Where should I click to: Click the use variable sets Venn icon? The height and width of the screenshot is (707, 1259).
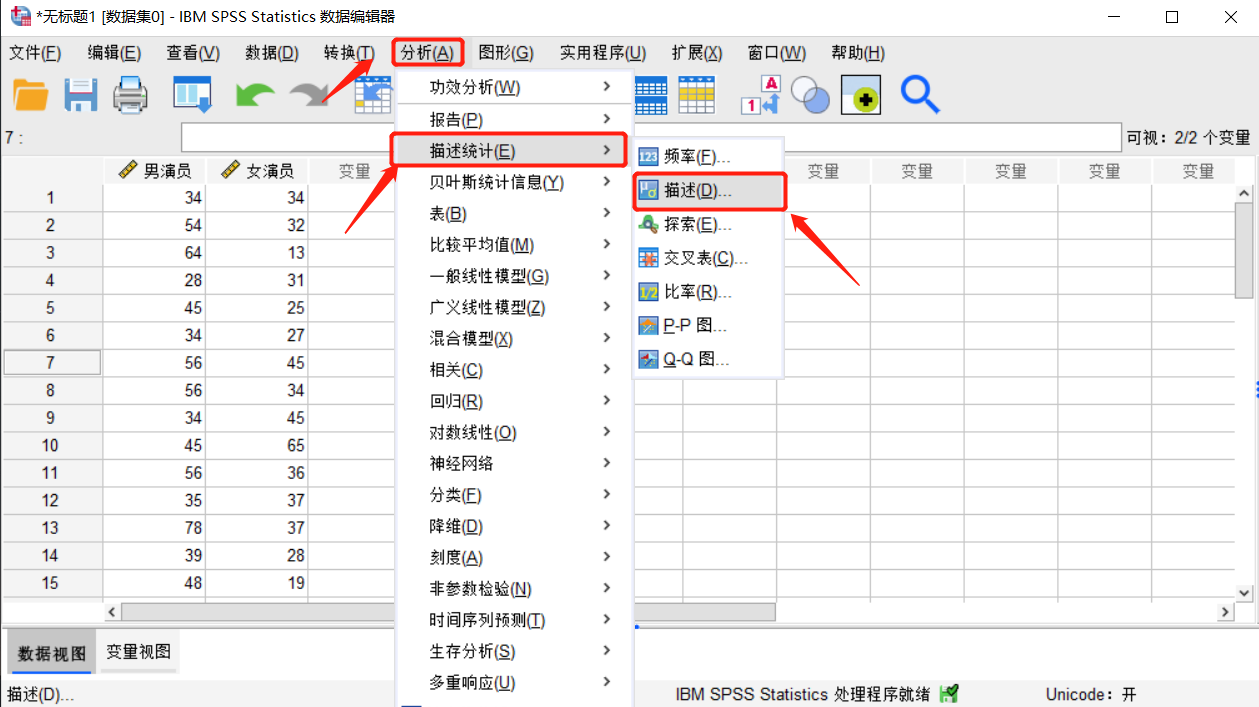(x=810, y=94)
